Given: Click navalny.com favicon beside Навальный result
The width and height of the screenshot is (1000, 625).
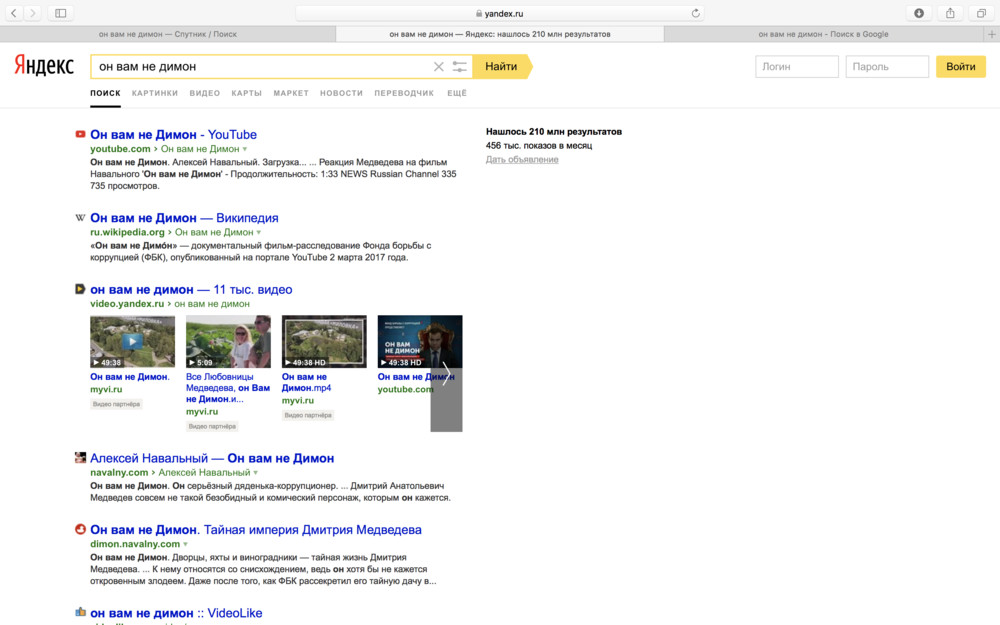Looking at the screenshot, I should pyautogui.click(x=80, y=457).
